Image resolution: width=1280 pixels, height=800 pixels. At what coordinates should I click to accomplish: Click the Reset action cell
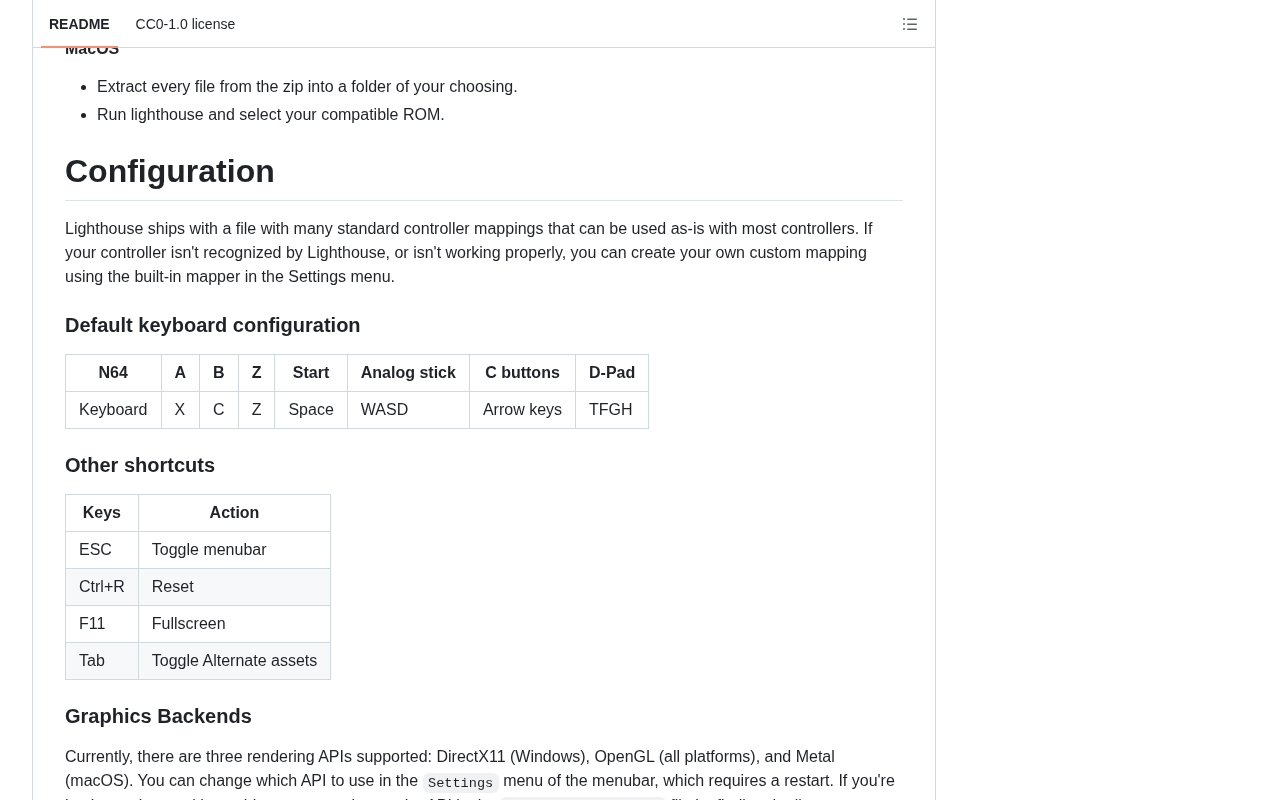(234, 587)
